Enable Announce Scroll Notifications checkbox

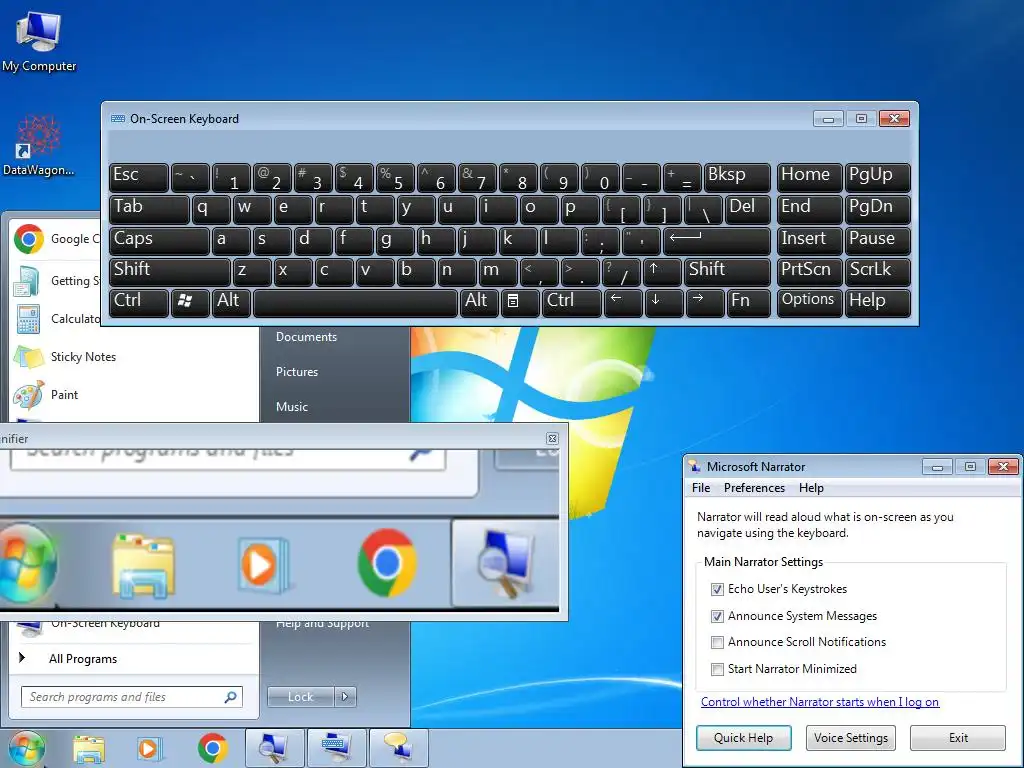pos(717,642)
